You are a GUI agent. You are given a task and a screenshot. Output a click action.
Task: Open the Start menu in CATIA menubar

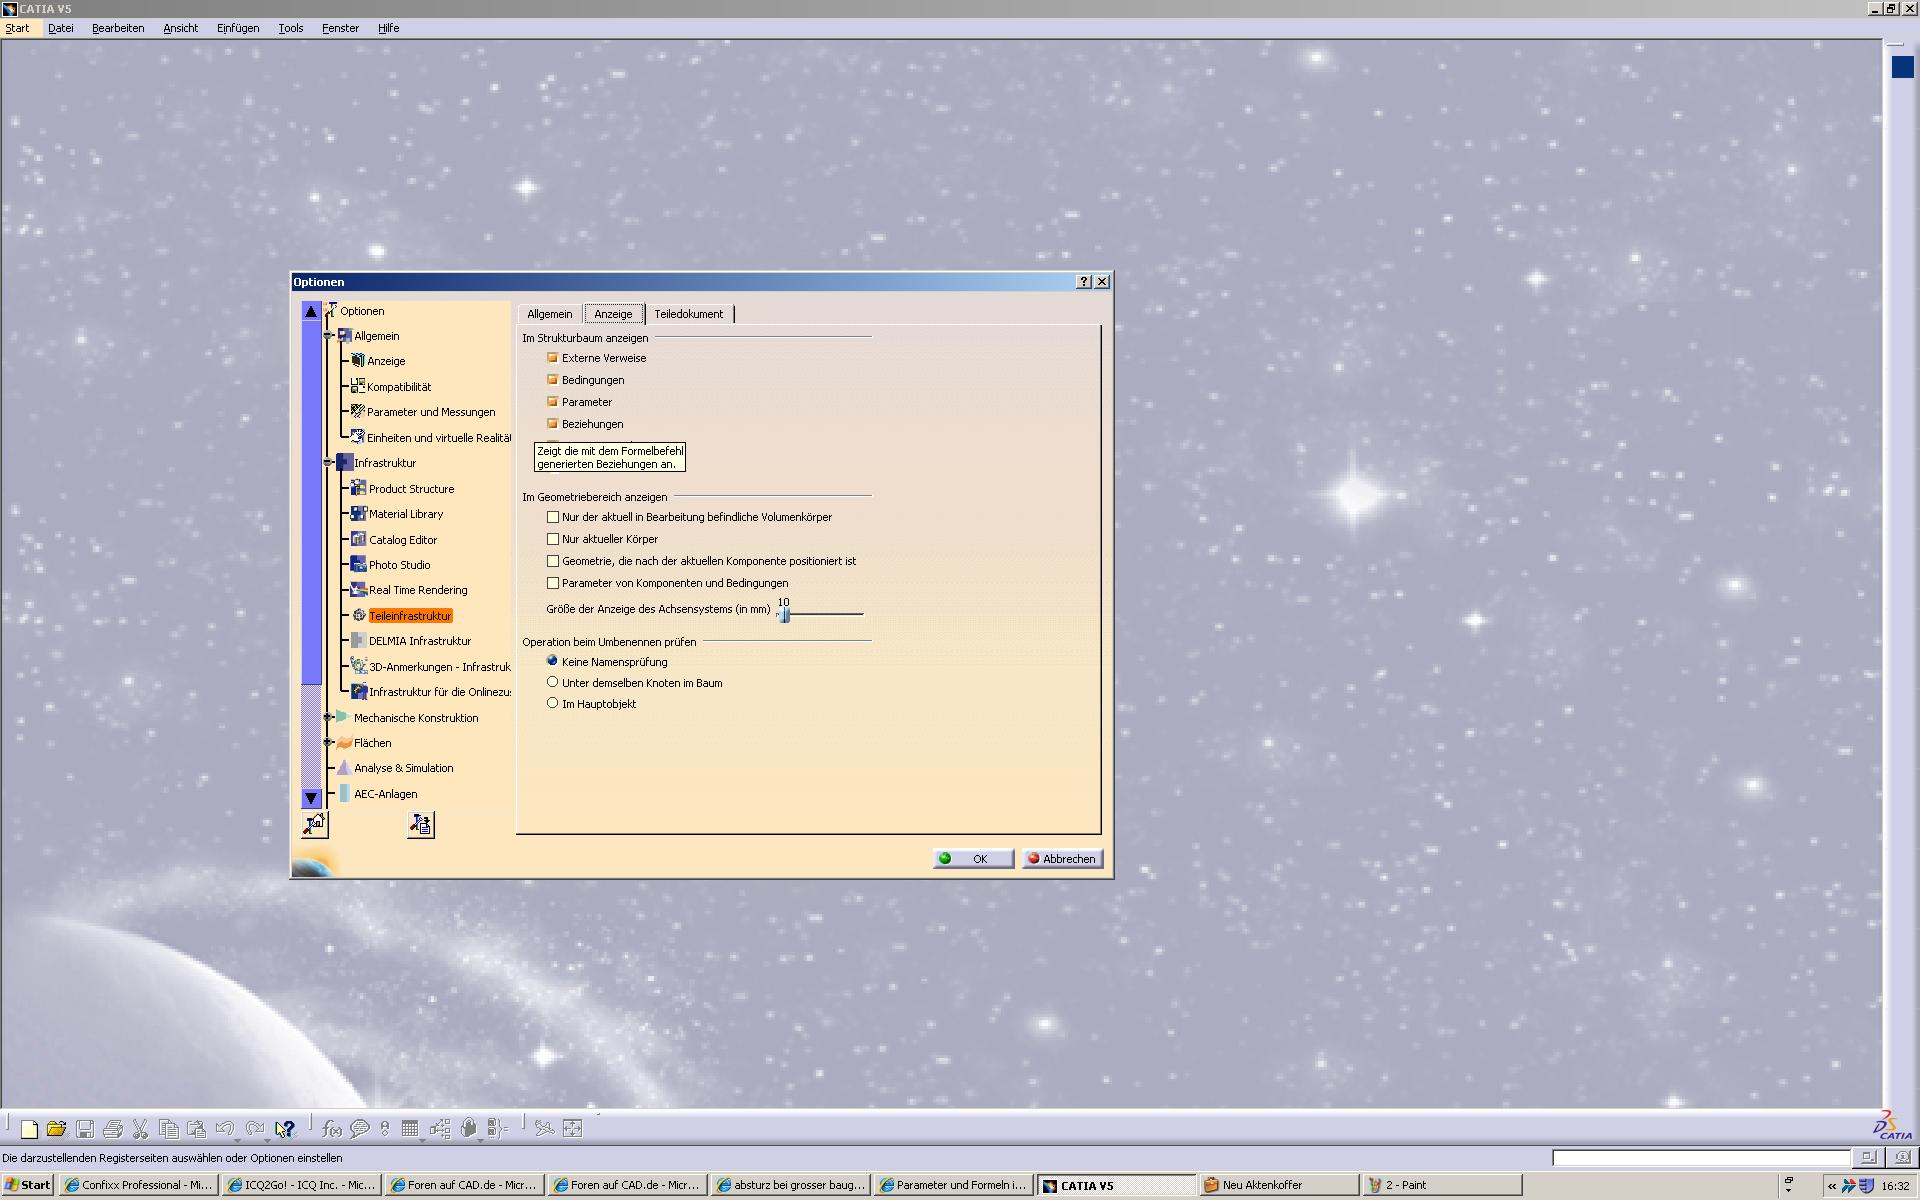click(x=17, y=28)
